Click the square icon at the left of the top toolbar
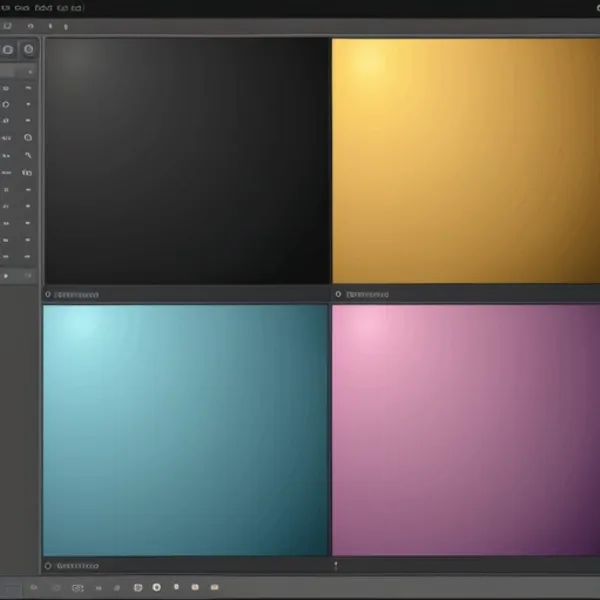600x600 pixels. coord(8,27)
